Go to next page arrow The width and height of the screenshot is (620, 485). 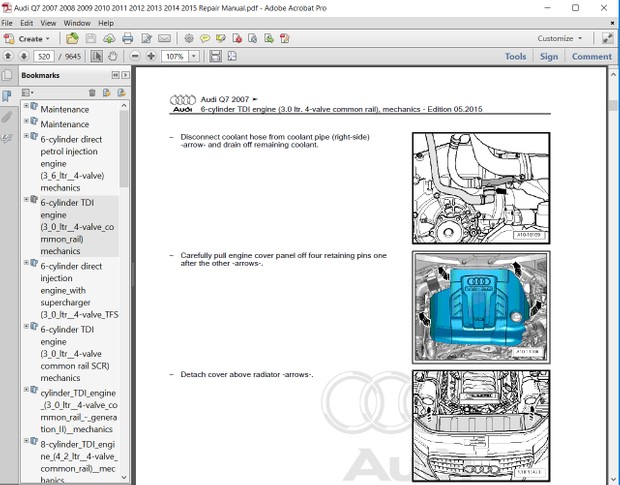pos(24,56)
